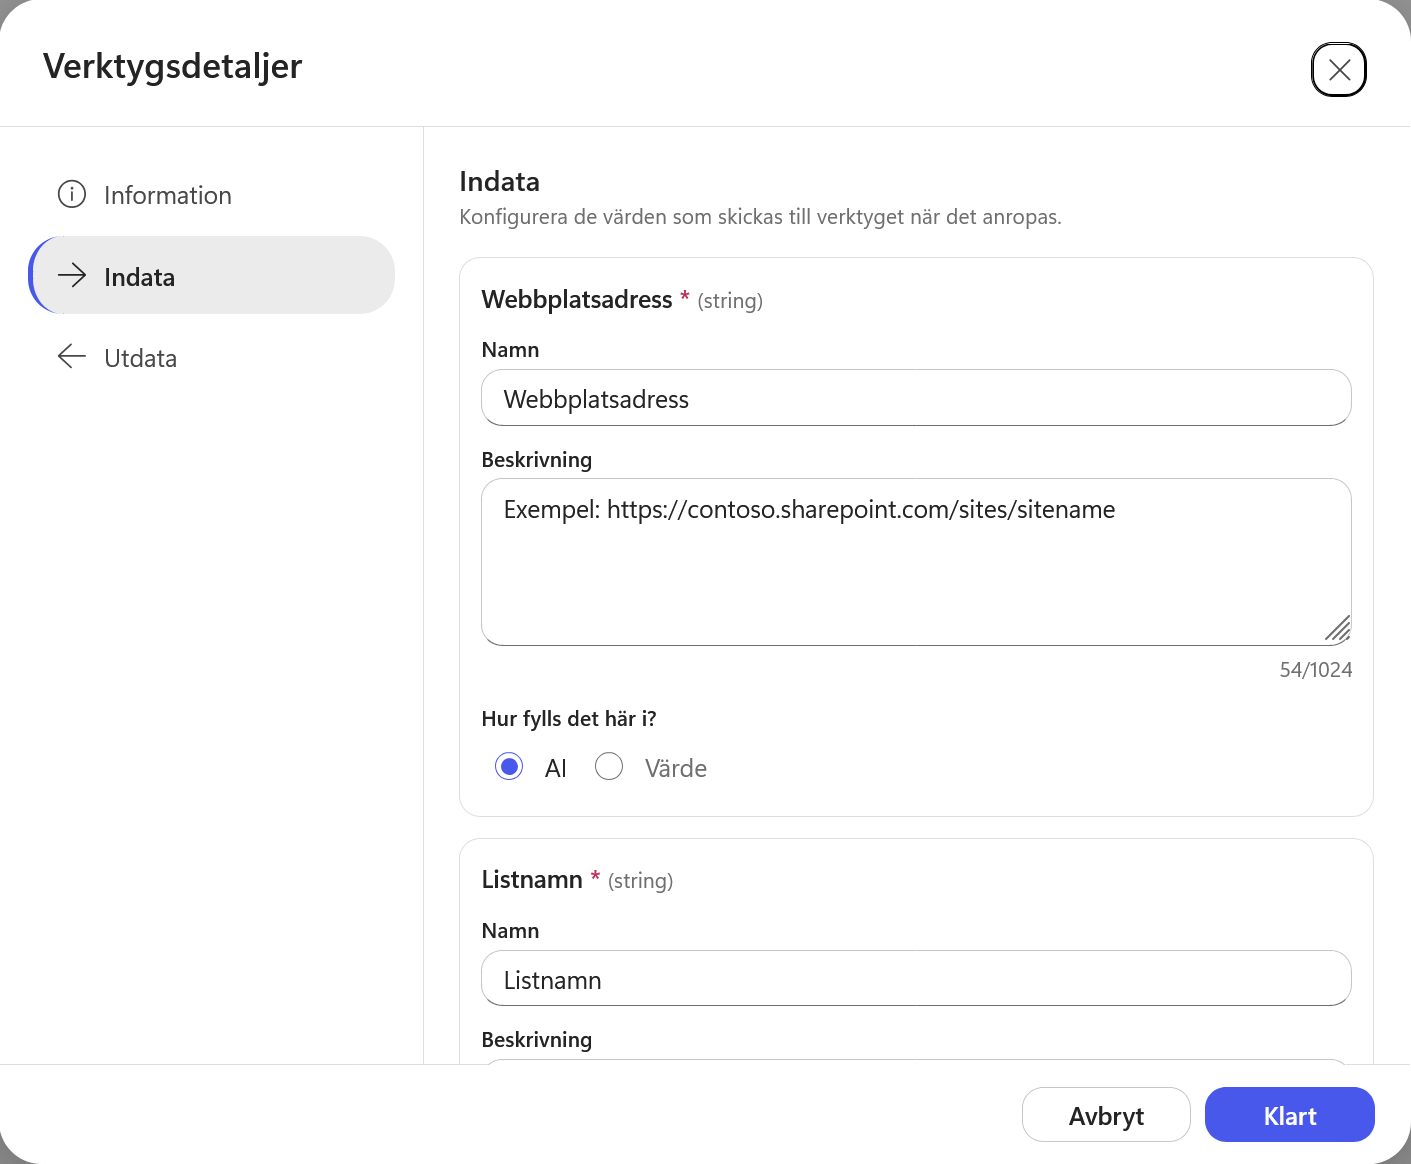Click the Klart button
1411x1164 pixels.
[x=1289, y=1115]
